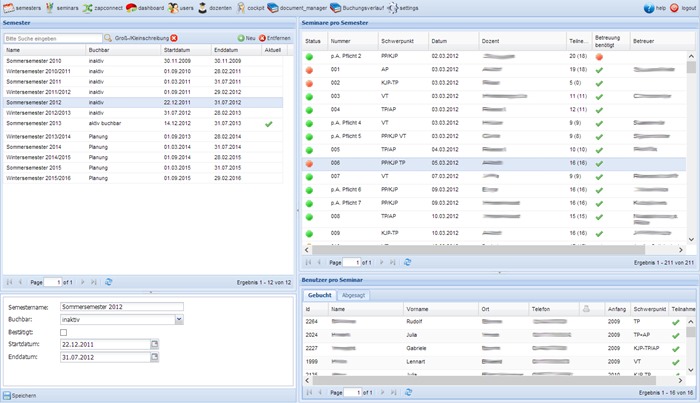This screenshot has width=700, height=403.
Task: Click the Startdatum date field
Action: (x=105, y=344)
